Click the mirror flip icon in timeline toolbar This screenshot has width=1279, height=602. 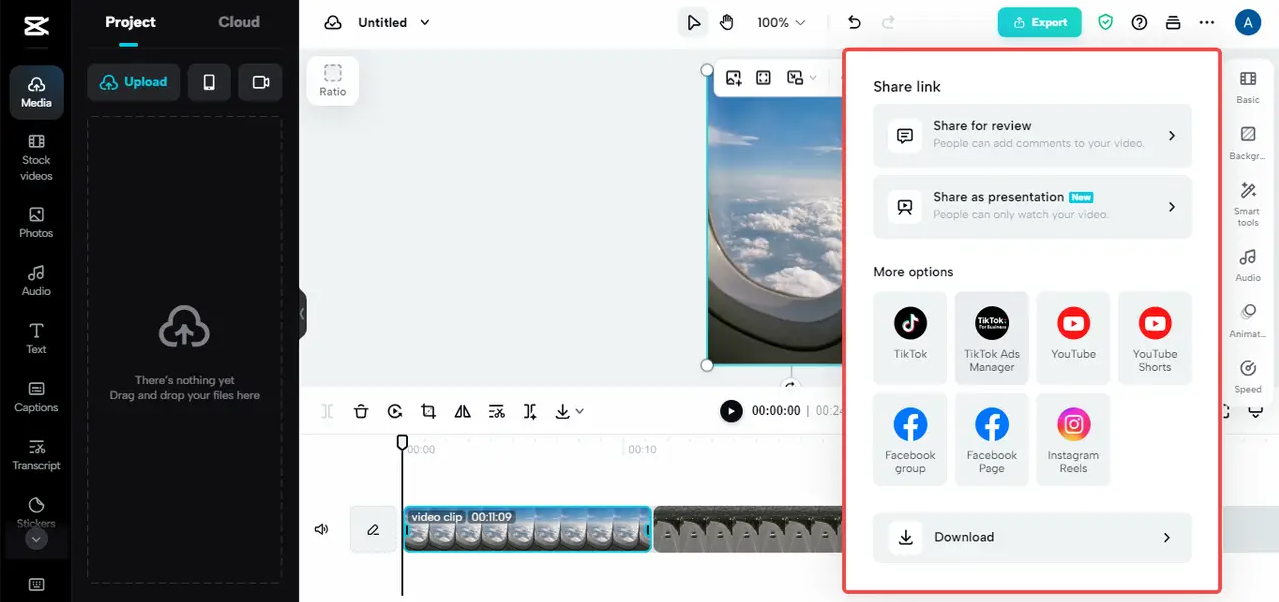[x=462, y=411]
